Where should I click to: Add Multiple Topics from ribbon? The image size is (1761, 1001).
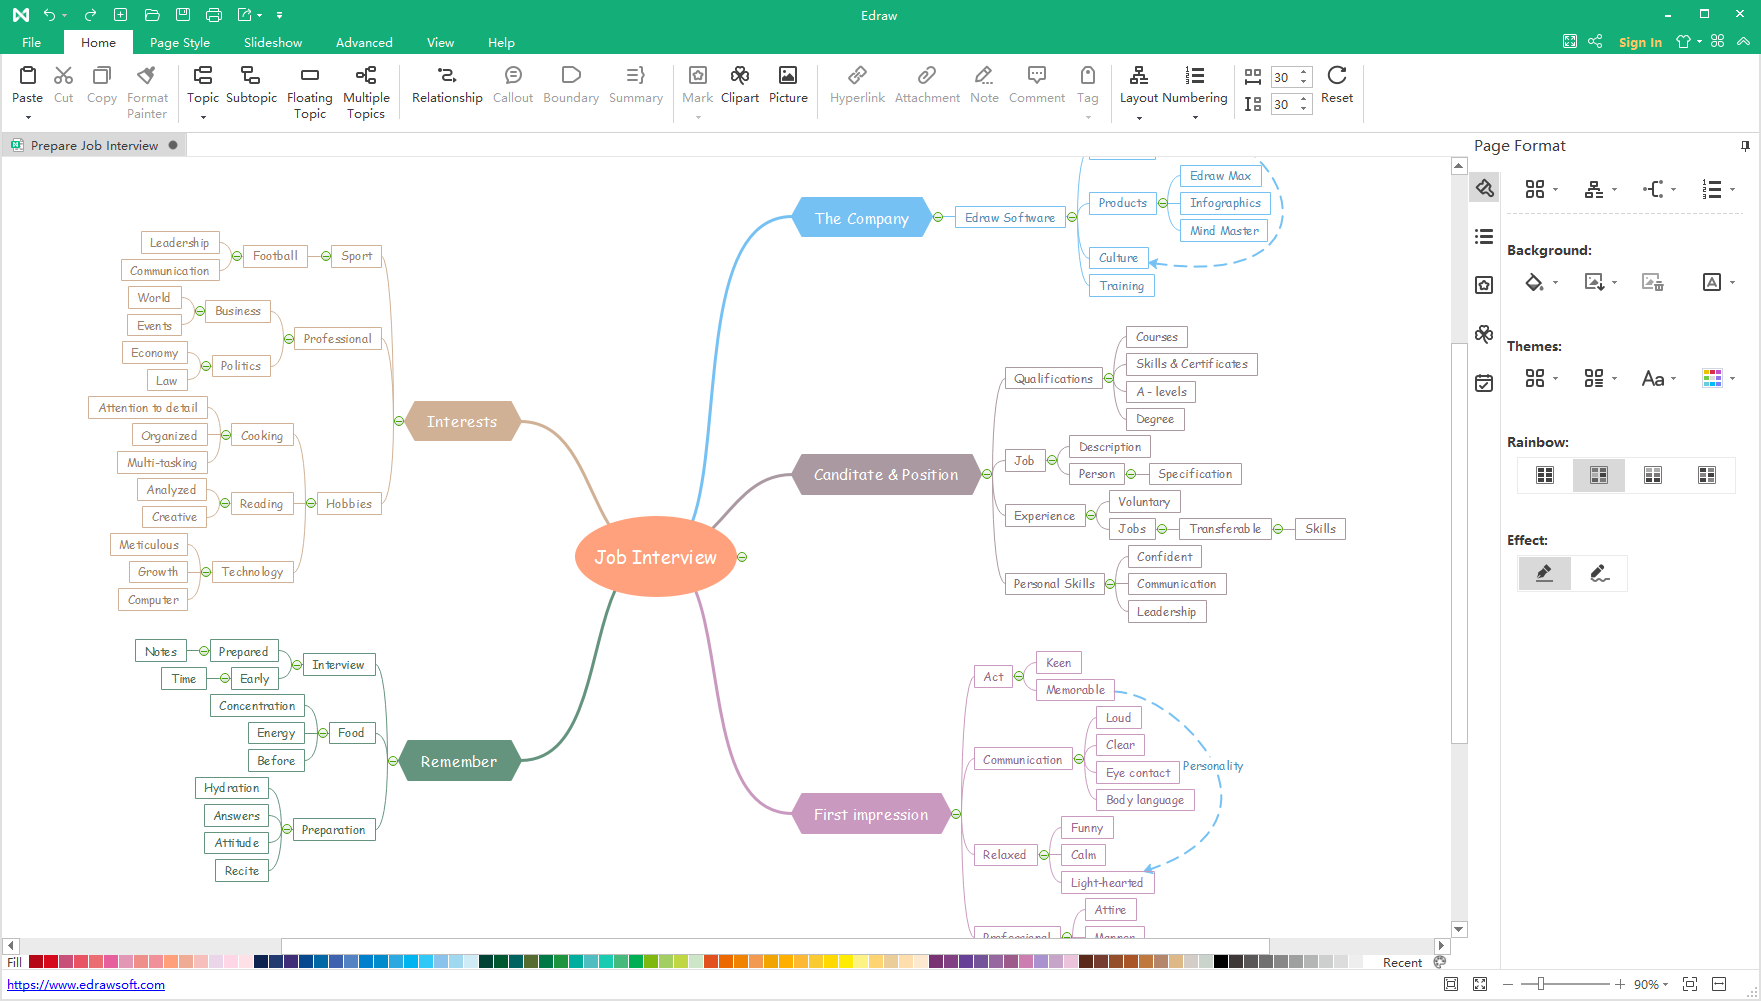[366, 76]
